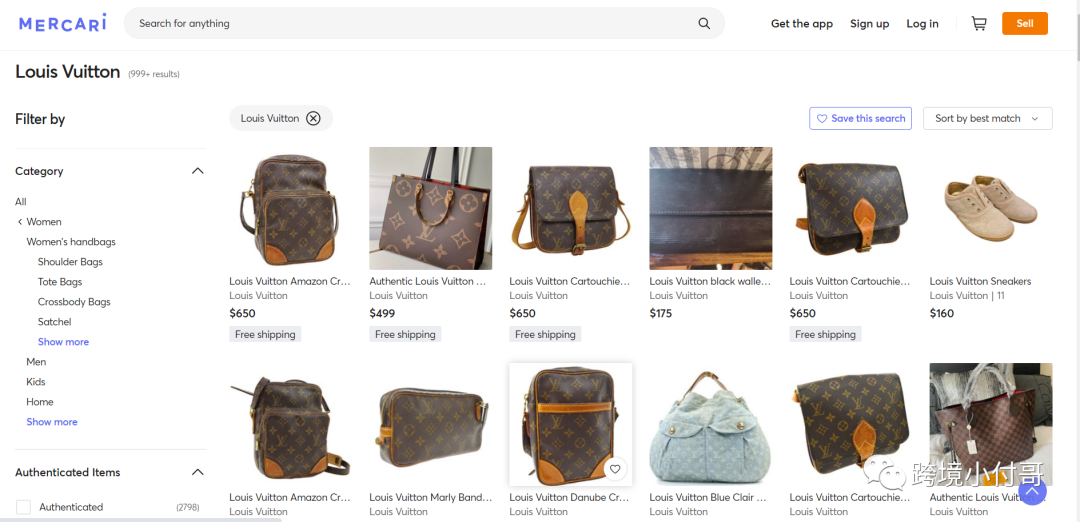Open the shopping cart icon
This screenshot has height=522, width=1080.
click(979, 23)
